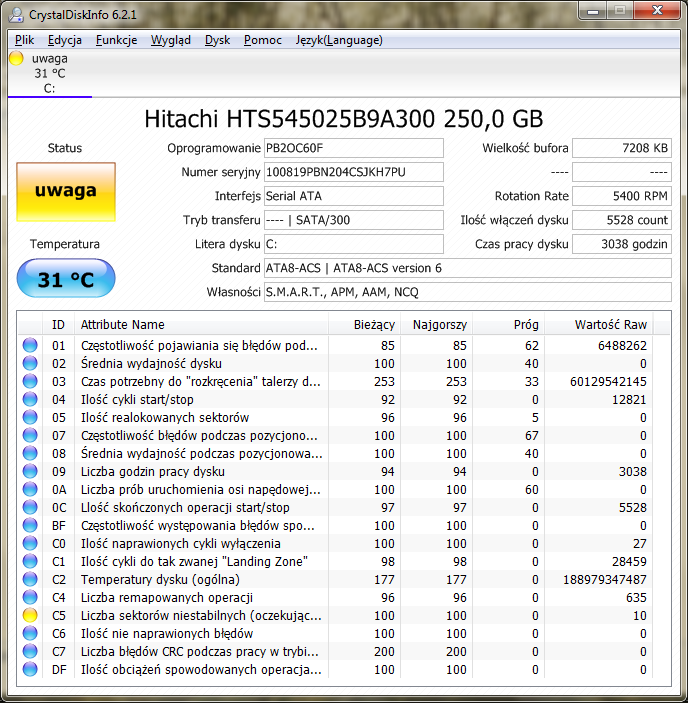Click the Rotation Rate field 5400 RPM

point(622,196)
